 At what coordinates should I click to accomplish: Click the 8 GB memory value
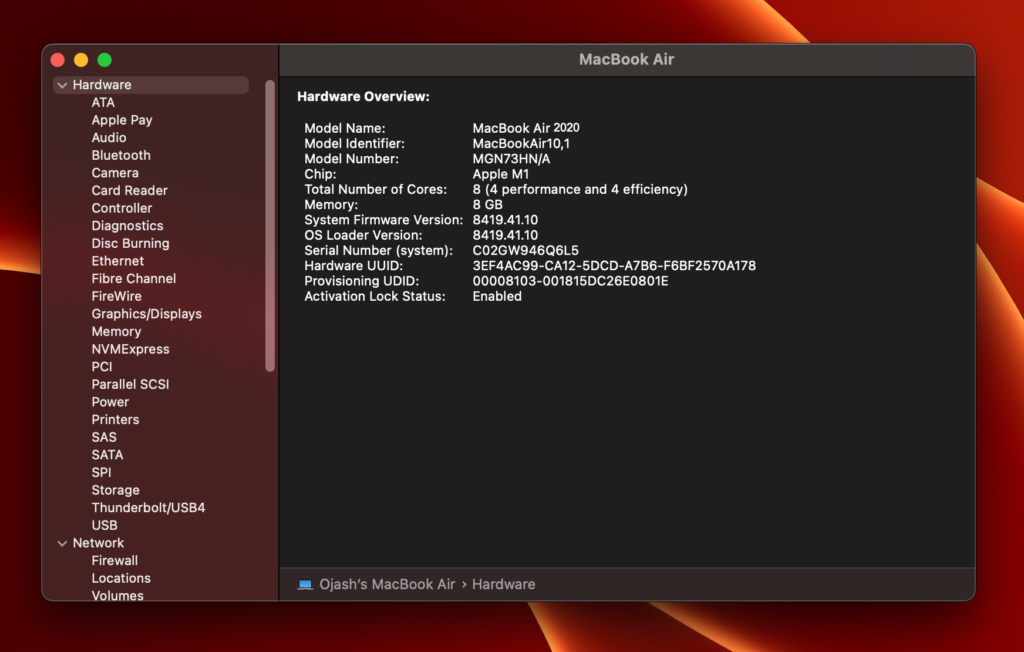tap(488, 204)
